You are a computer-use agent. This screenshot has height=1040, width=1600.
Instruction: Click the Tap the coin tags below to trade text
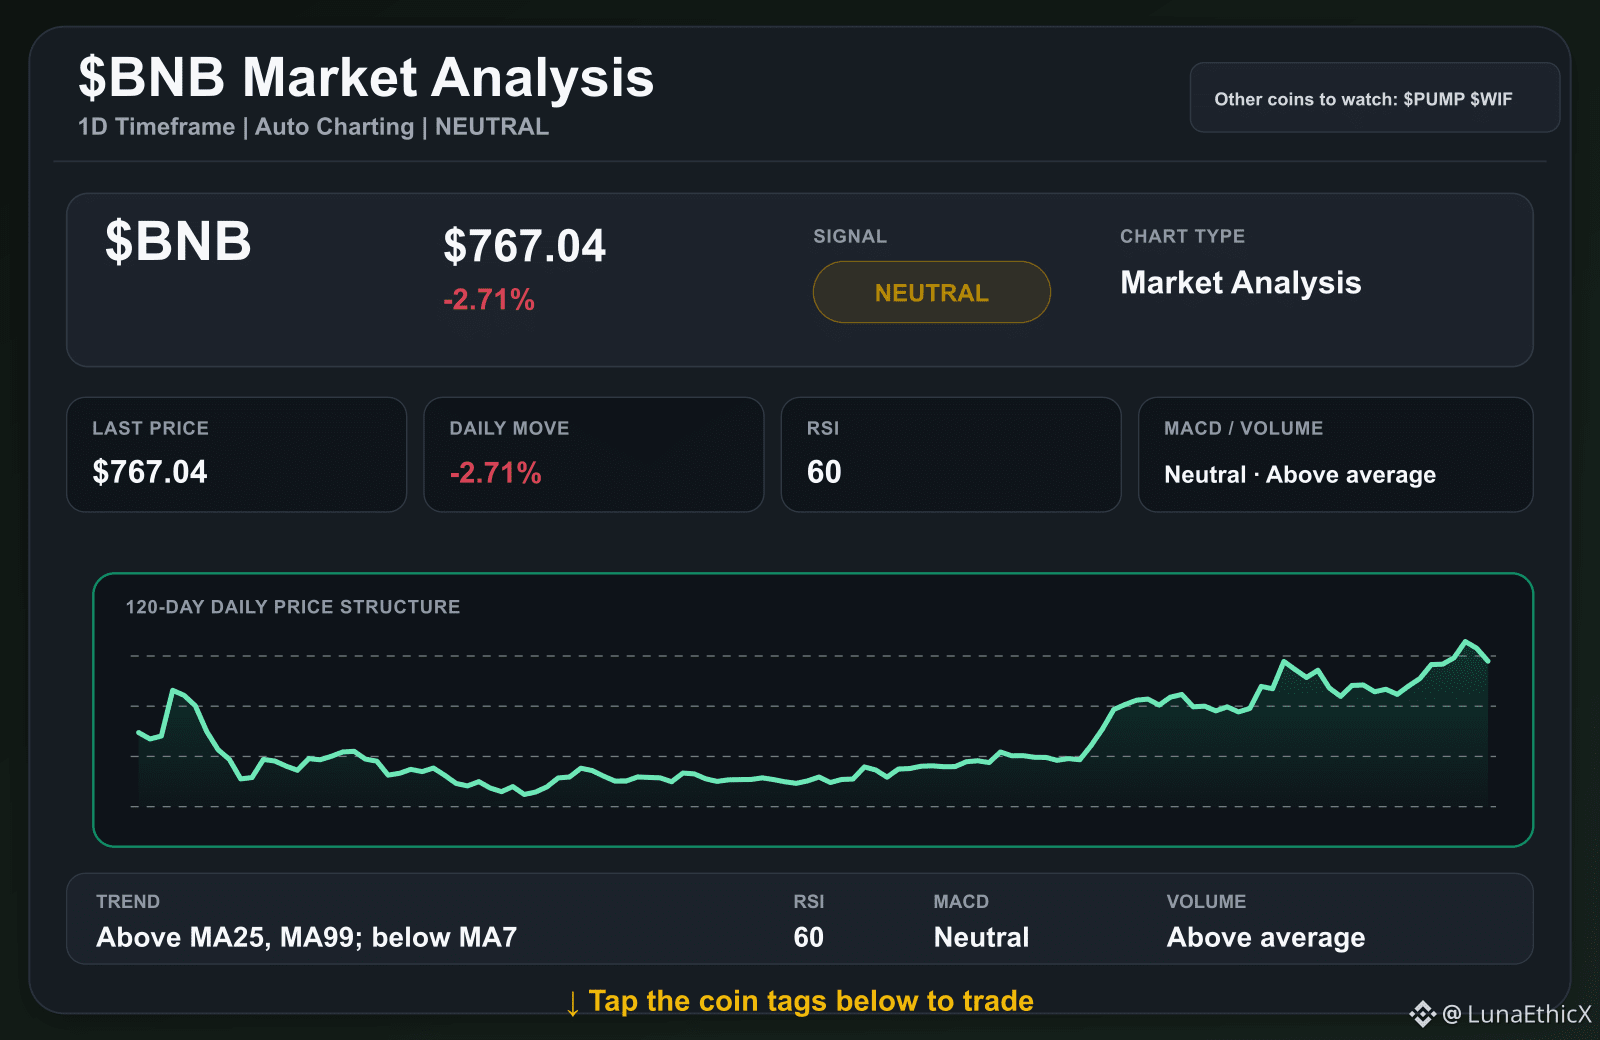811,1001
